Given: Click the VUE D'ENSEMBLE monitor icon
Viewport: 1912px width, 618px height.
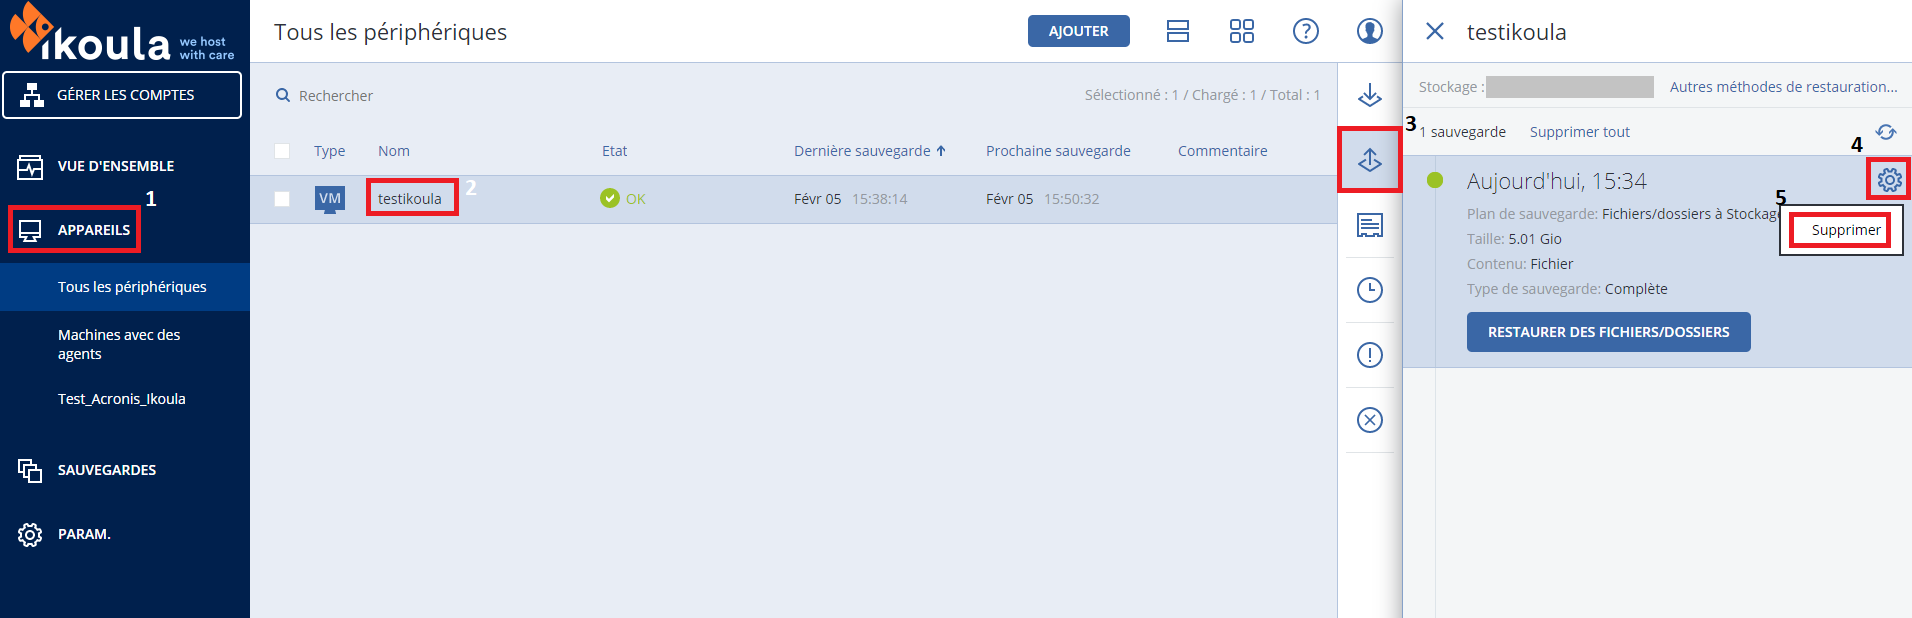Looking at the screenshot, I should click(x=30, y=166).
